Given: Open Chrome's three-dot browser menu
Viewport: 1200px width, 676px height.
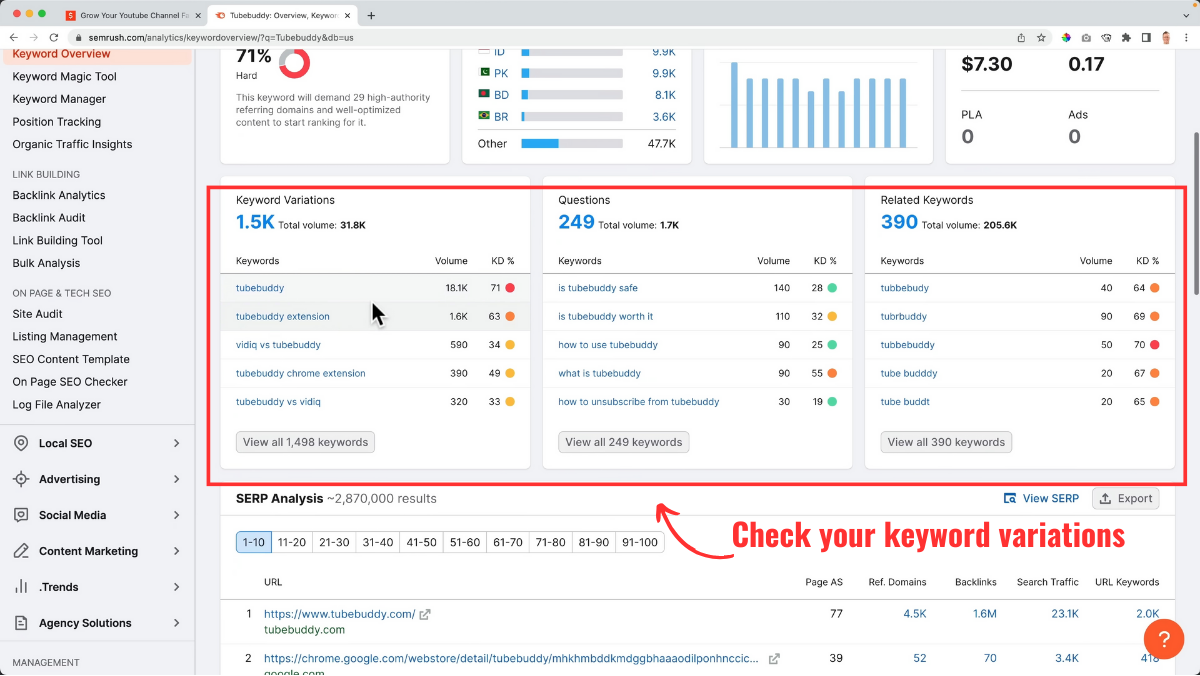Looking at the screenshot, I should click(1188, 37).
